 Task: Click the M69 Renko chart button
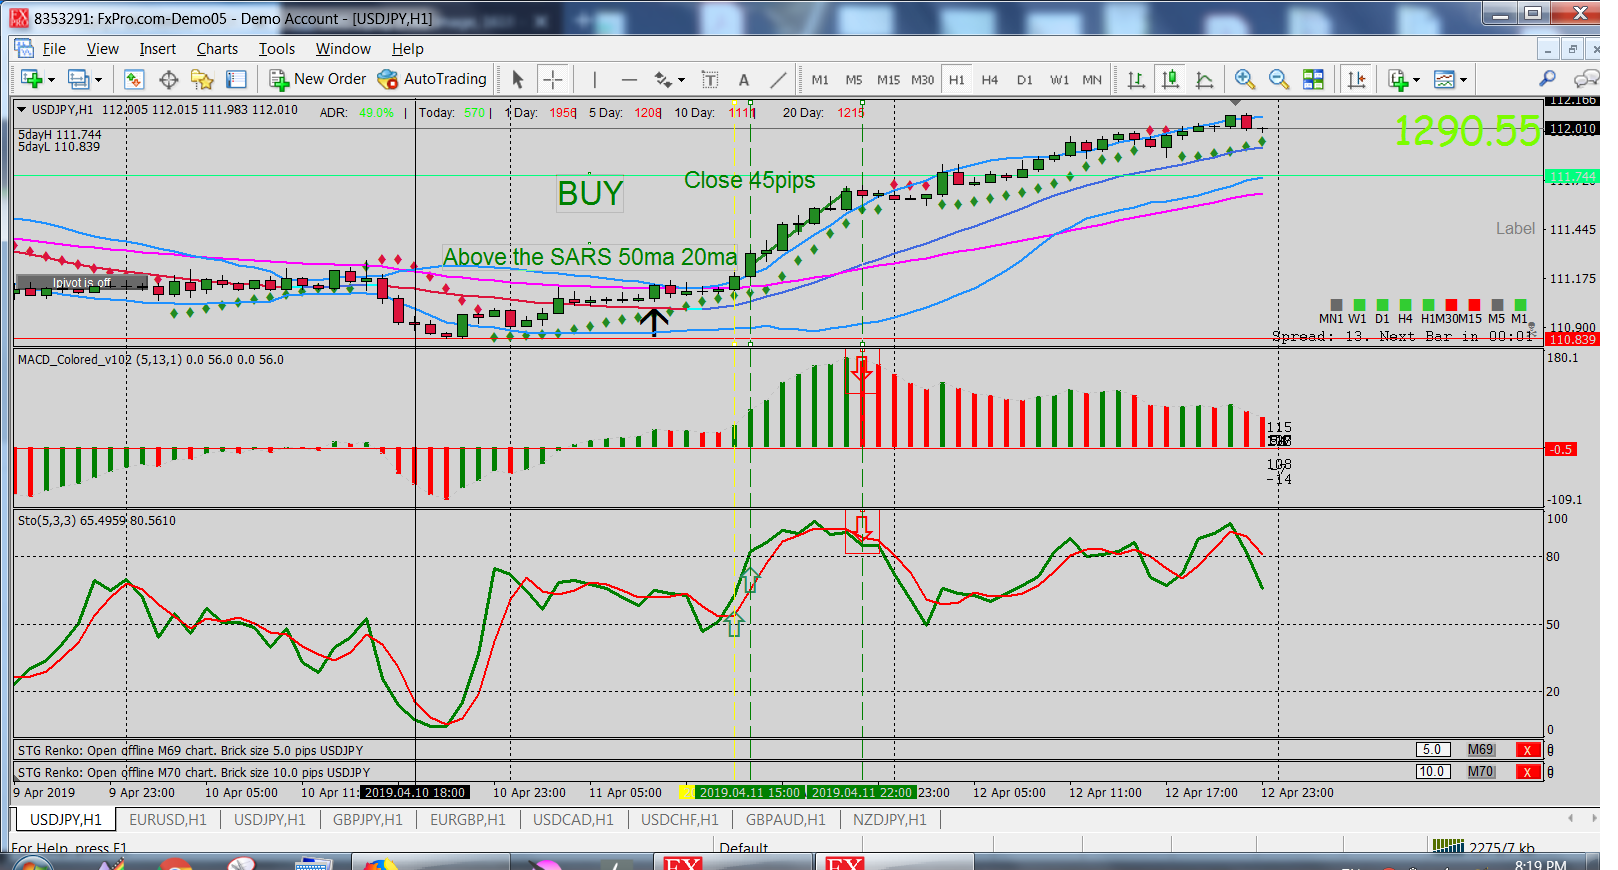pyautogui.click(x=1481, y=750)
